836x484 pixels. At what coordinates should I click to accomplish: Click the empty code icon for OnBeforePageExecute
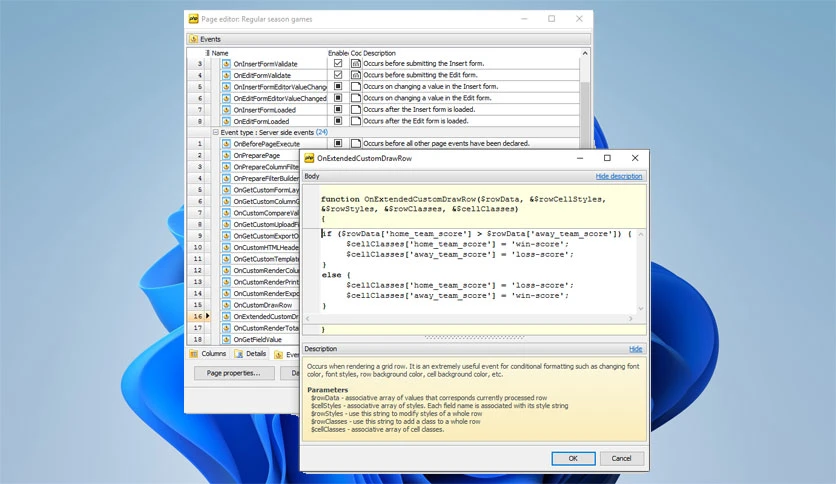pos(356,143)
